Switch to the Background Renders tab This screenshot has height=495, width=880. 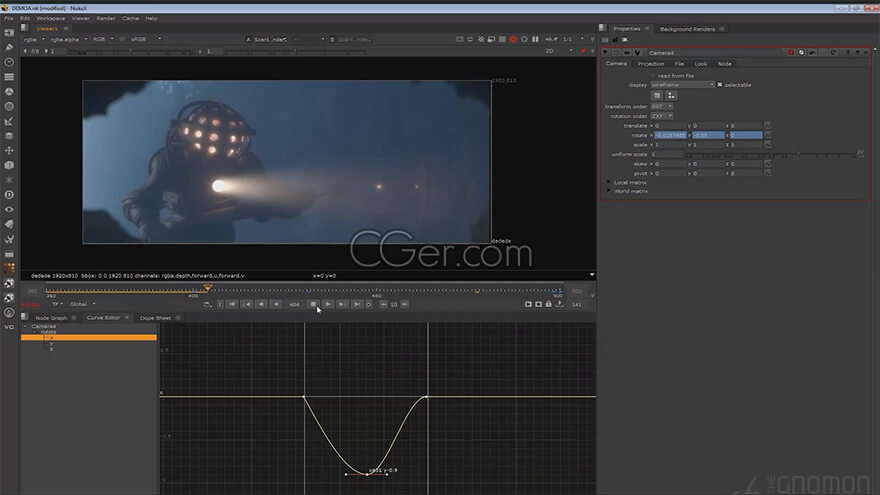688,29
